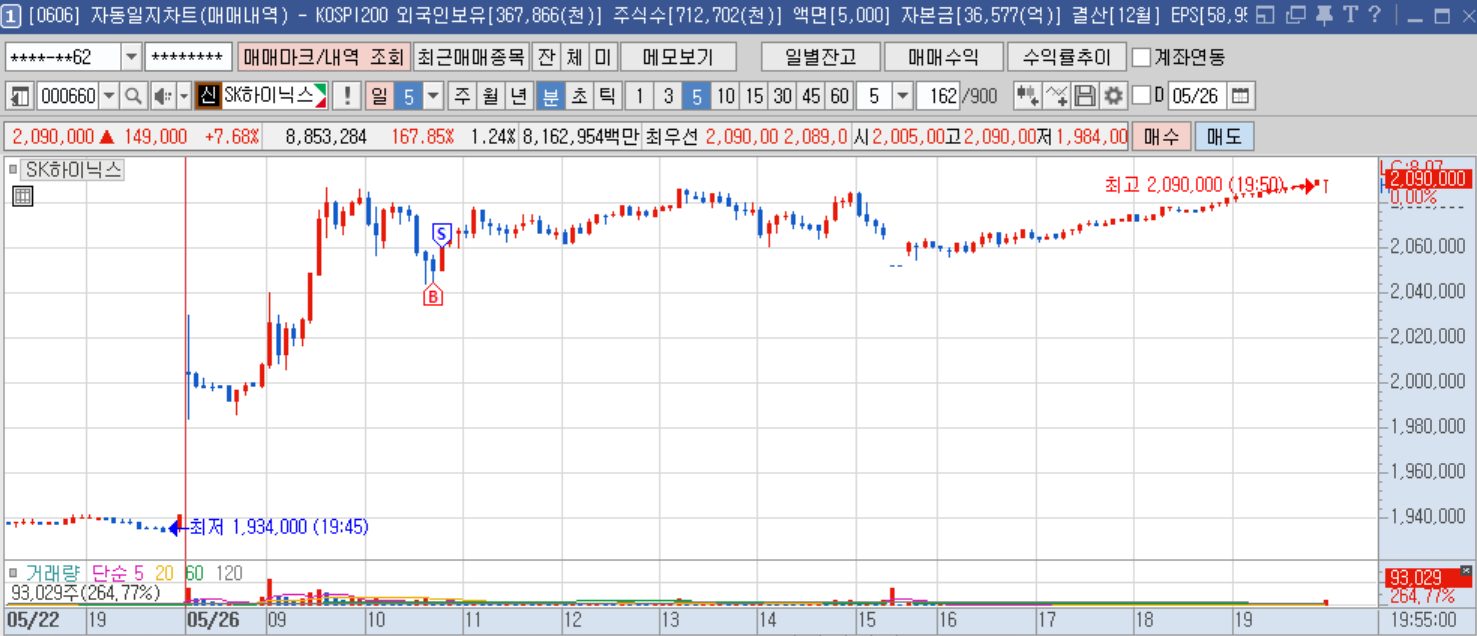Expand stock code 000660 dropdown
Screen dimensions: 1477x636
pyautogui.click(x=108, y=96)
